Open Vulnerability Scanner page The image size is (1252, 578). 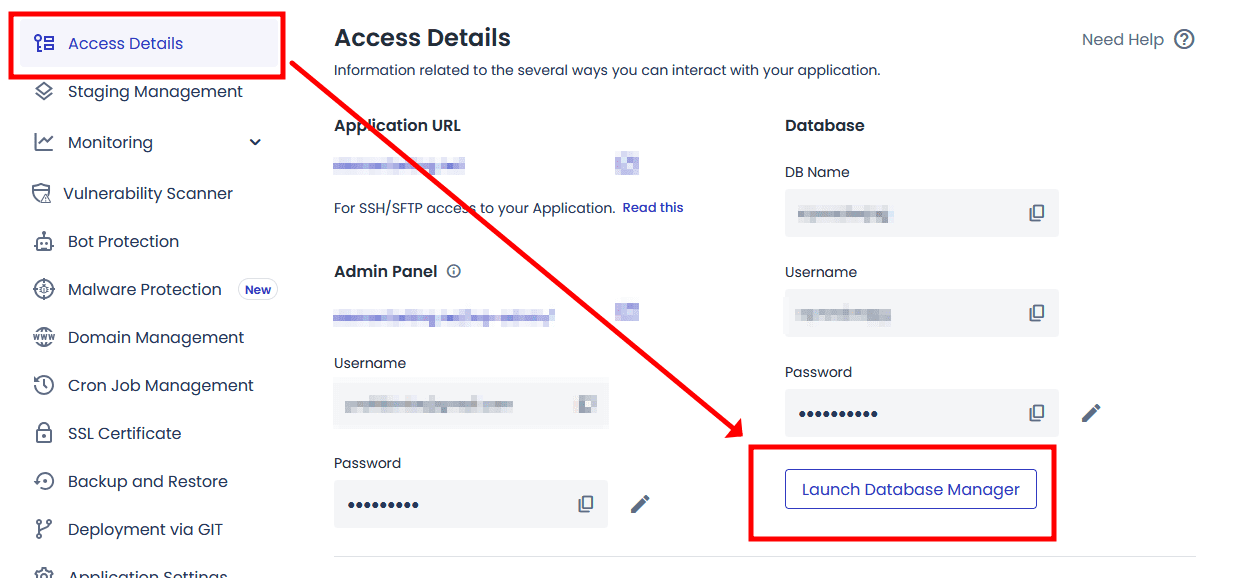point(148,194)
